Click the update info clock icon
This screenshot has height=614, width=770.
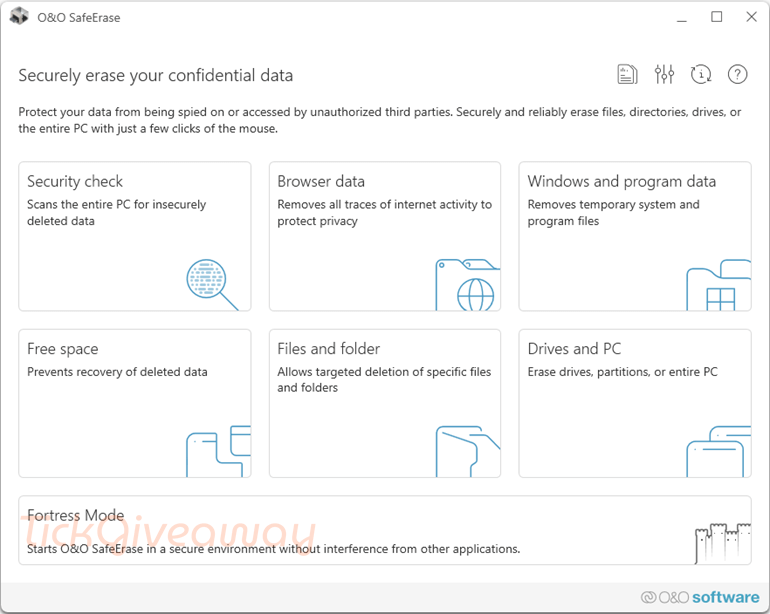pos(701,75)
